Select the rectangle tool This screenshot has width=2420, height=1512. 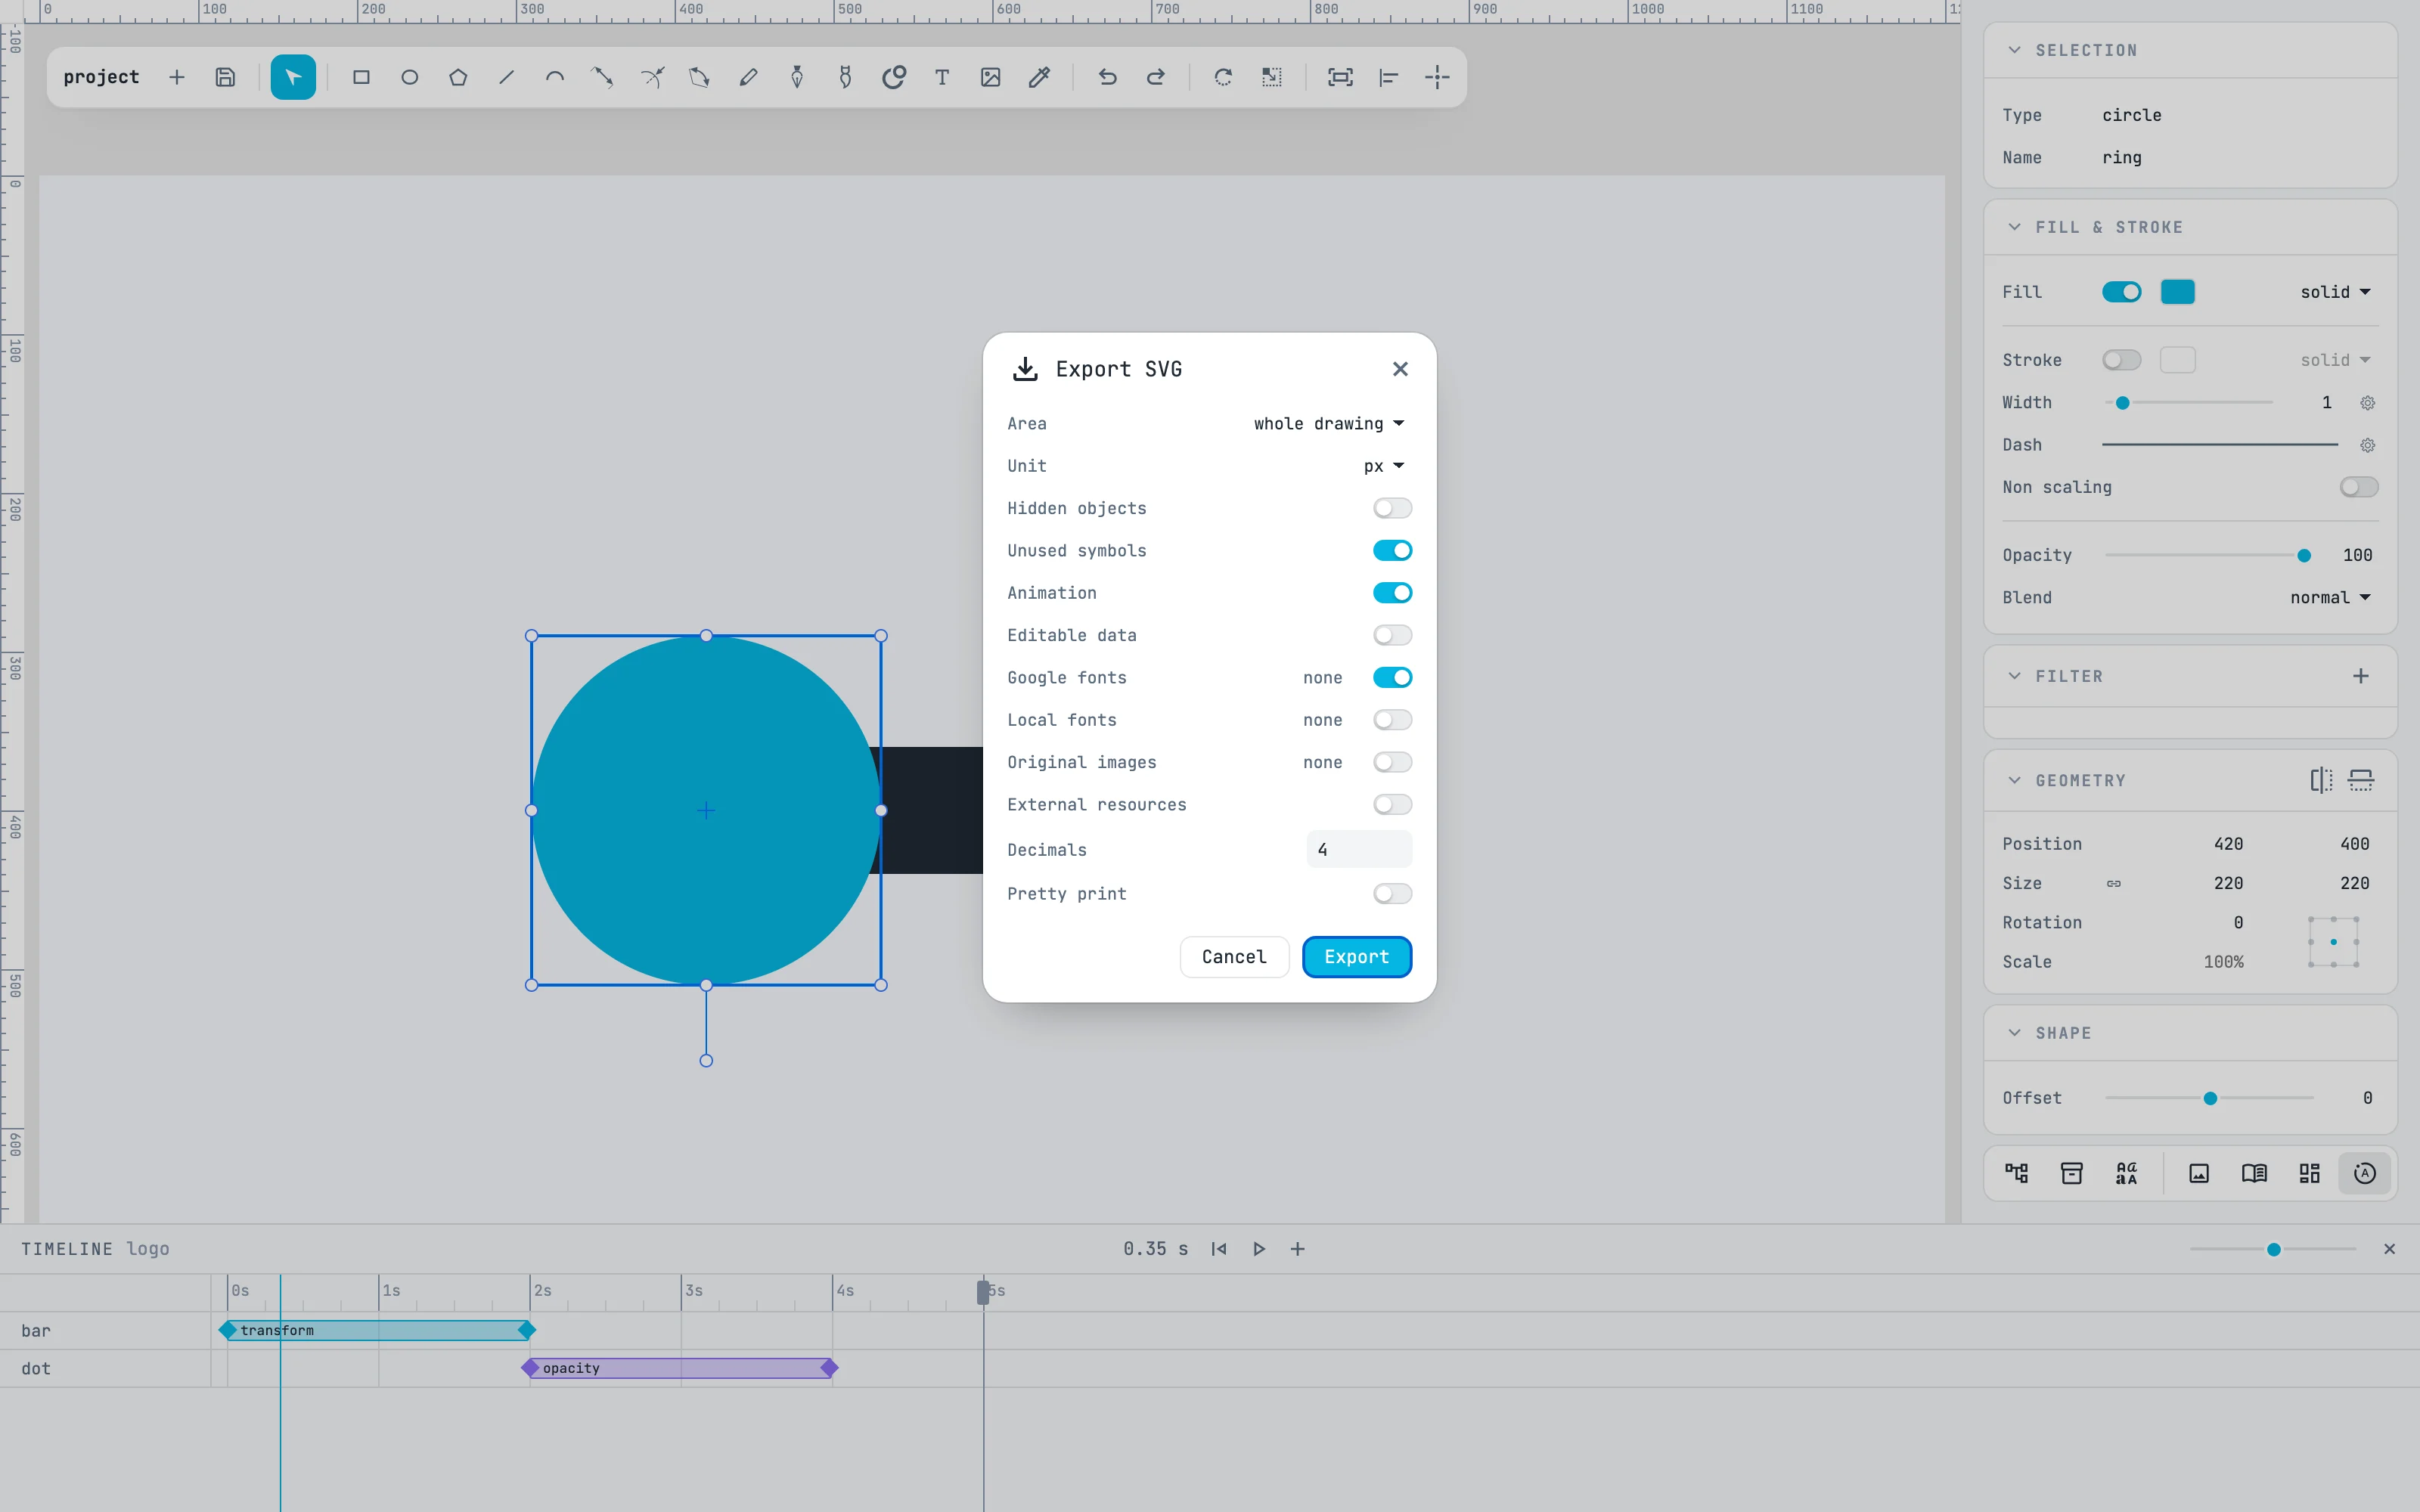[x=361, y=77]
